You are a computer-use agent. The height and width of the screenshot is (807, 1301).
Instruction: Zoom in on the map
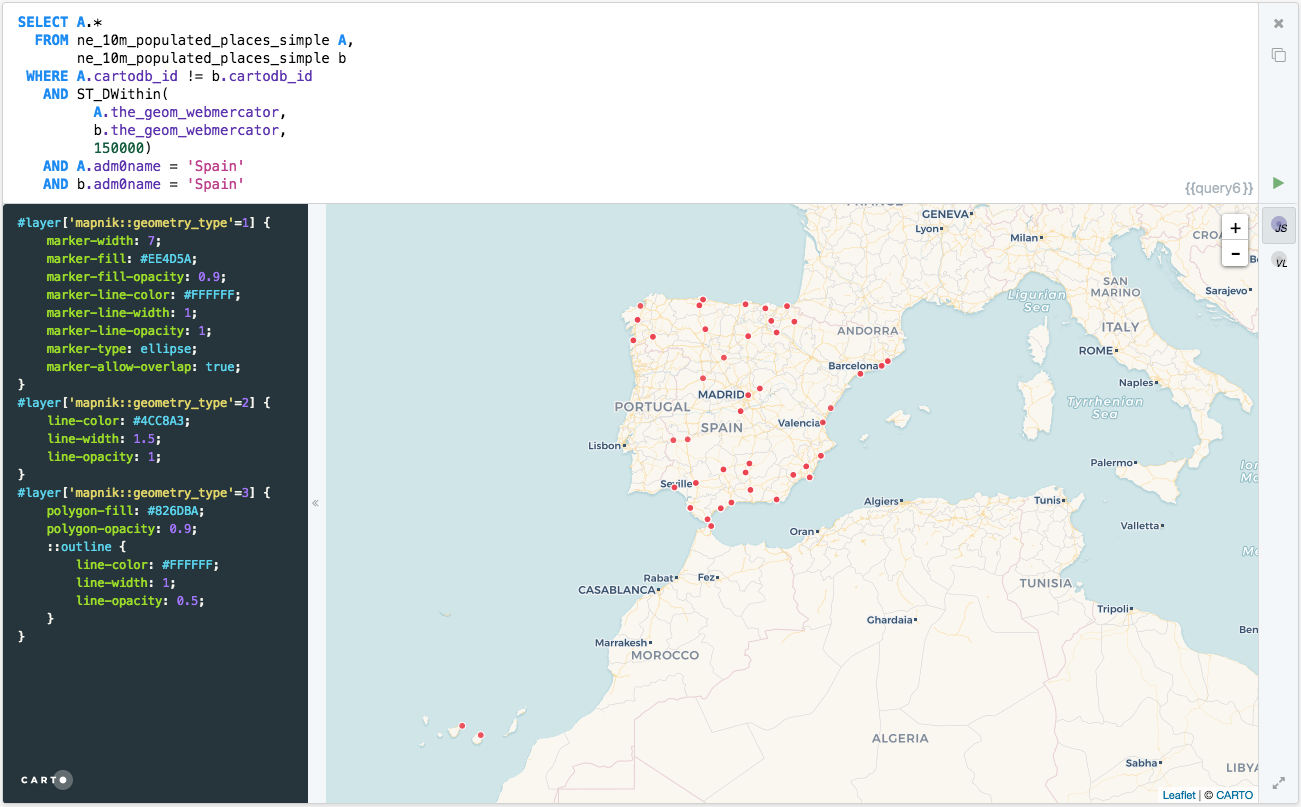(x=1235, y=227)
